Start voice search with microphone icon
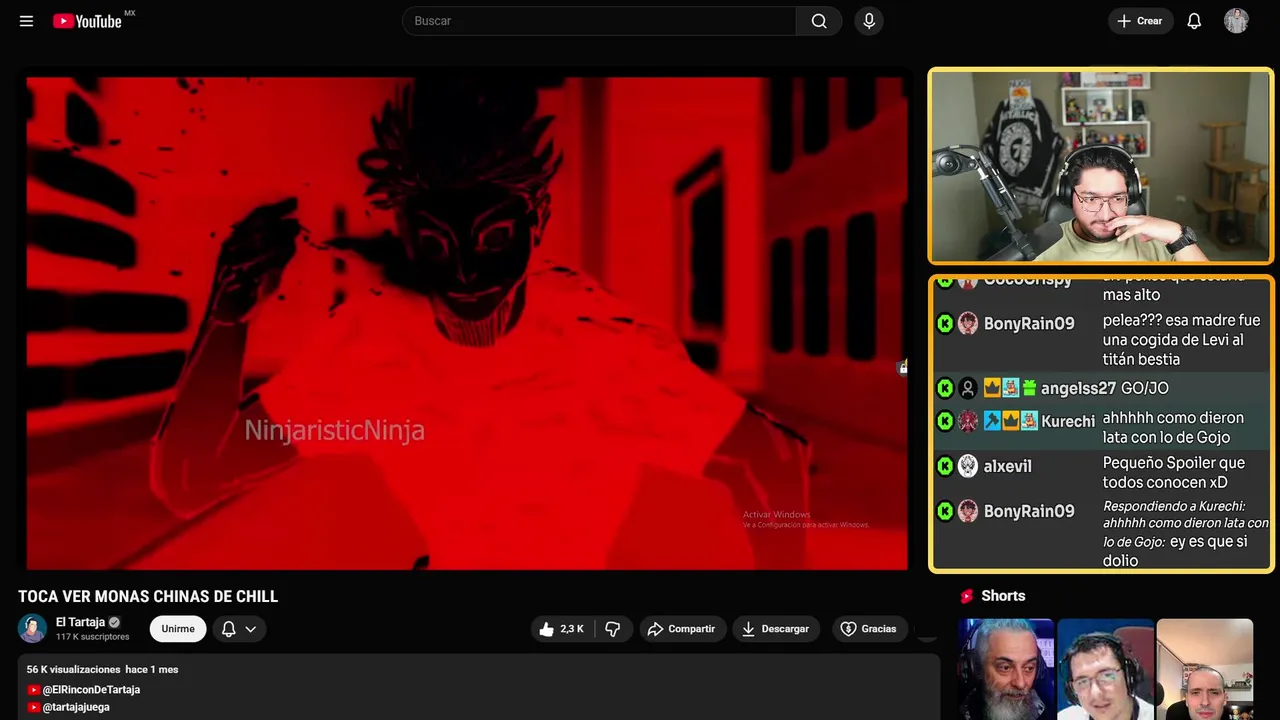 (869, 21)
